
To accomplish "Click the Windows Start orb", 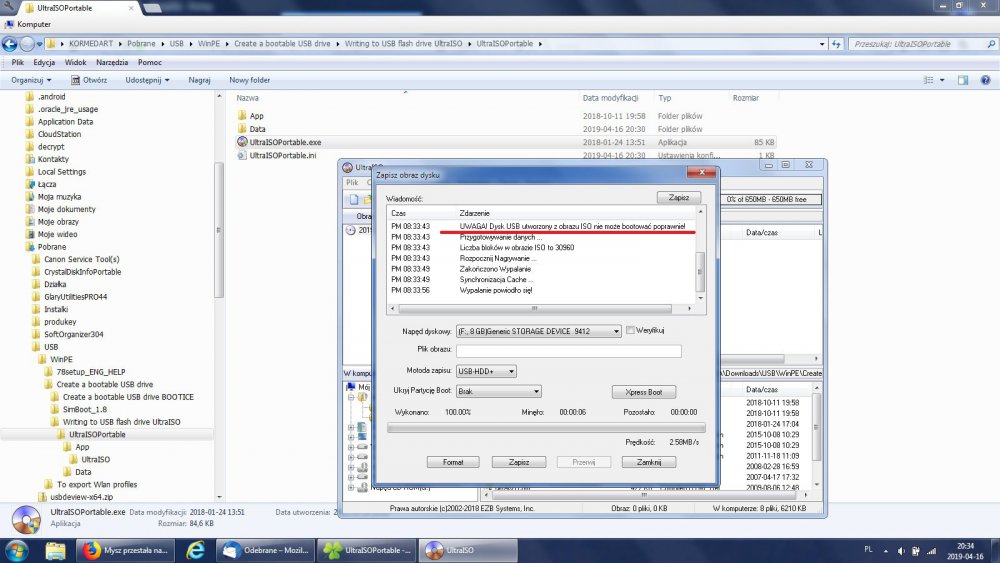I will pyautogui.click(x=17, y=550).
